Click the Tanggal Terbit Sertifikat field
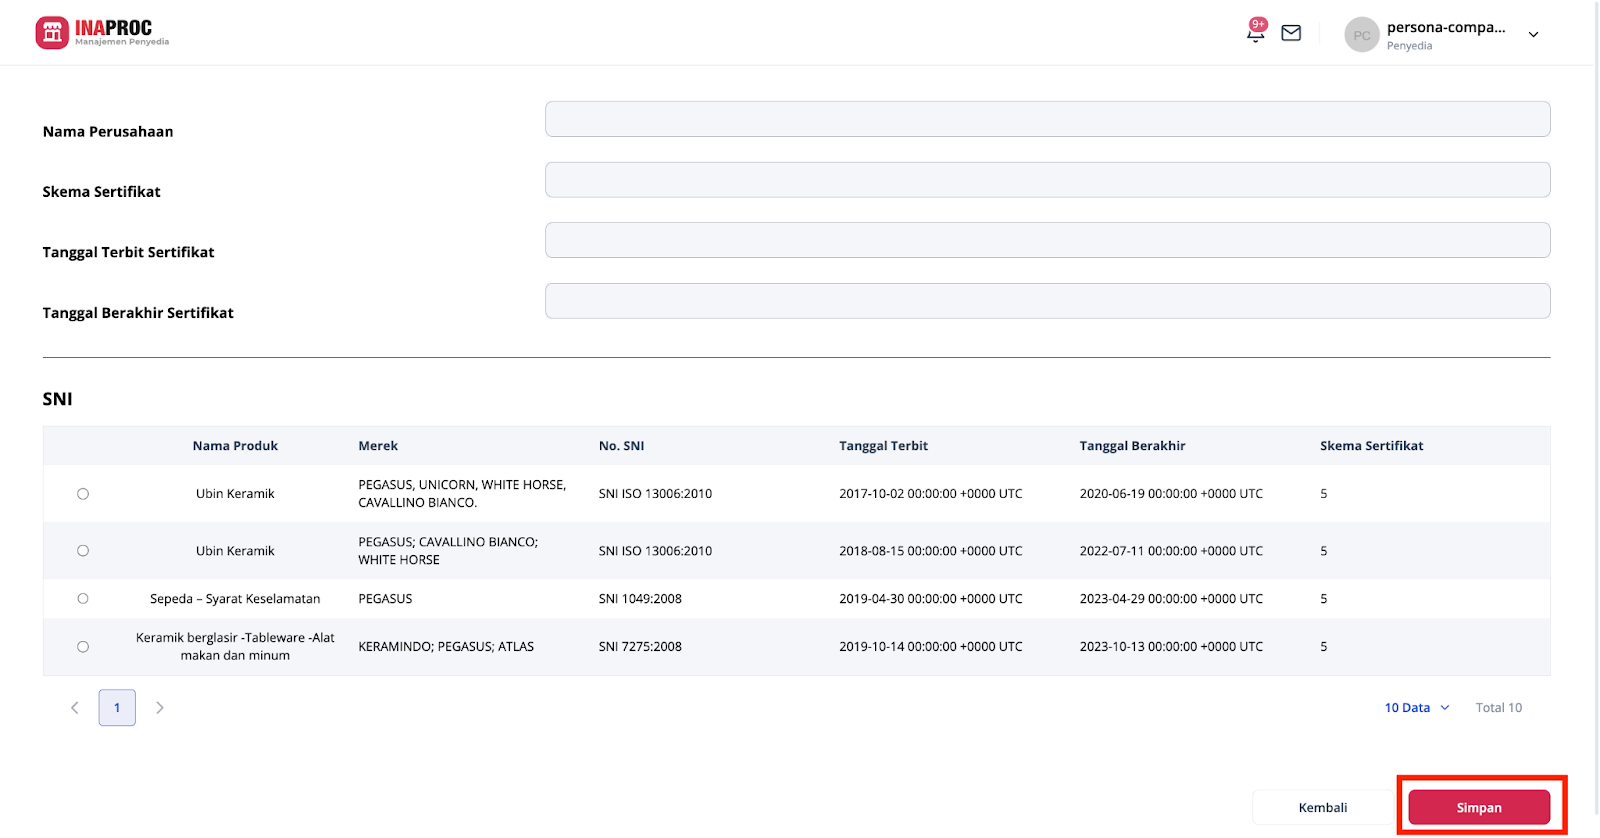 click(x=1047, y=240)
